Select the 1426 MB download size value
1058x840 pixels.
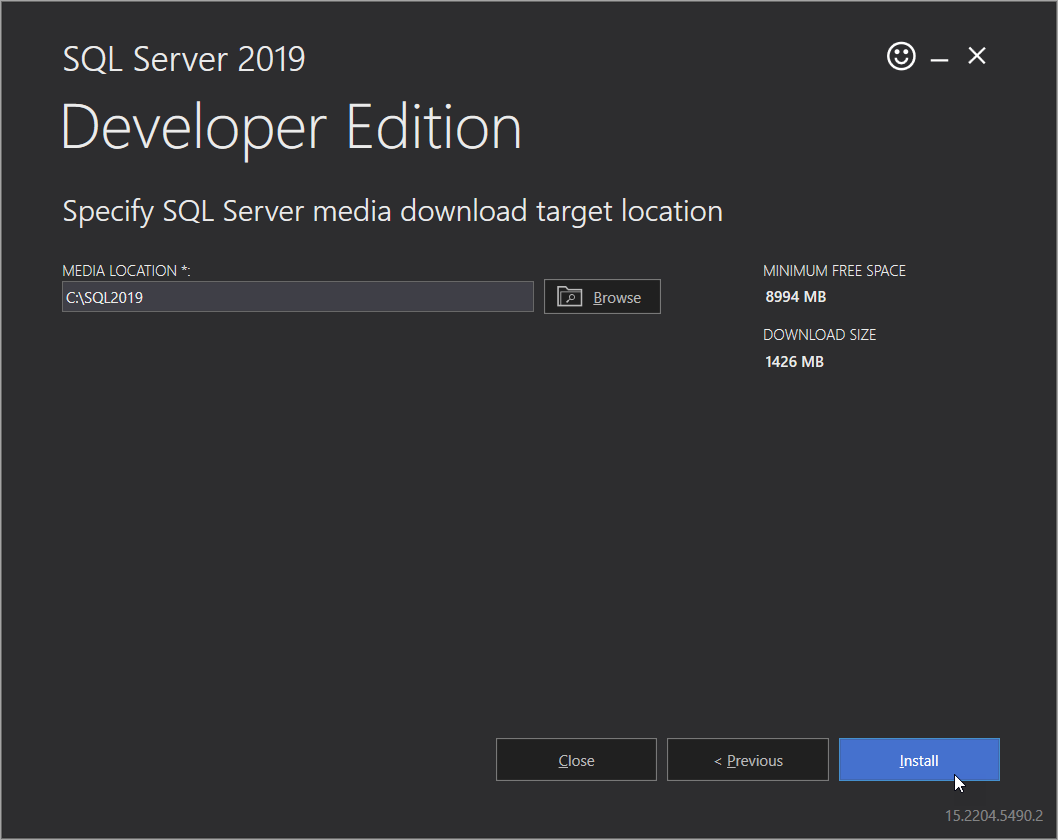click(794, 362)
